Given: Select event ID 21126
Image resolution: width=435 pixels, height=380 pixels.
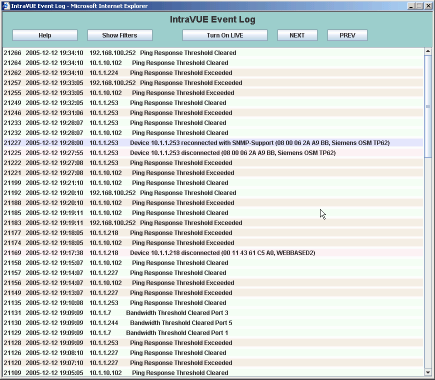Looking at the screenshot, I should coord(12,353).
